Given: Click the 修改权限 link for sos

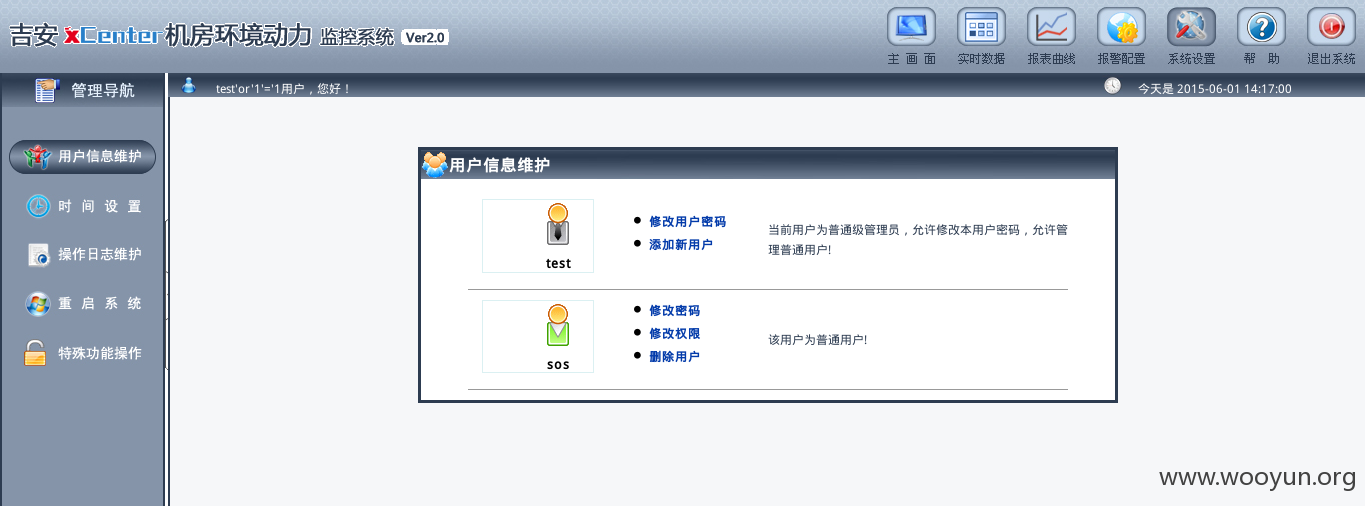Looking at the screenshot, I should click(x=674, y=334).
